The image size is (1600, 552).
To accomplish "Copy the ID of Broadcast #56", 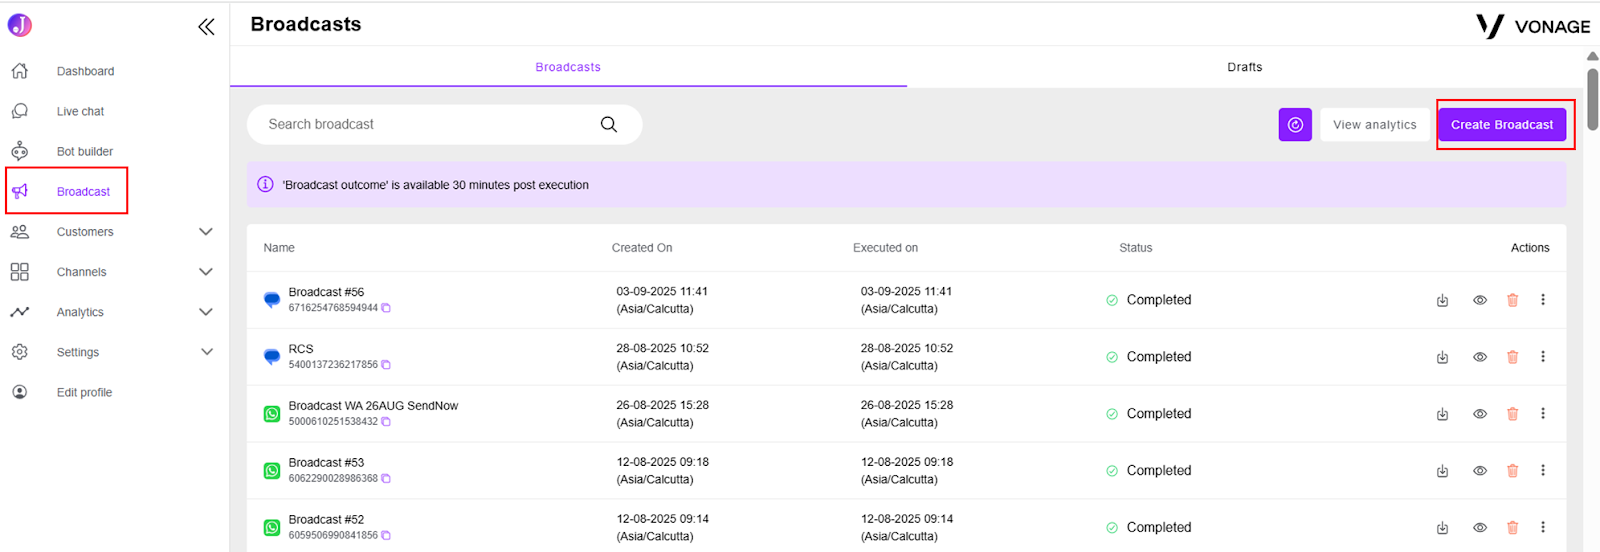I will pos(386,308).
